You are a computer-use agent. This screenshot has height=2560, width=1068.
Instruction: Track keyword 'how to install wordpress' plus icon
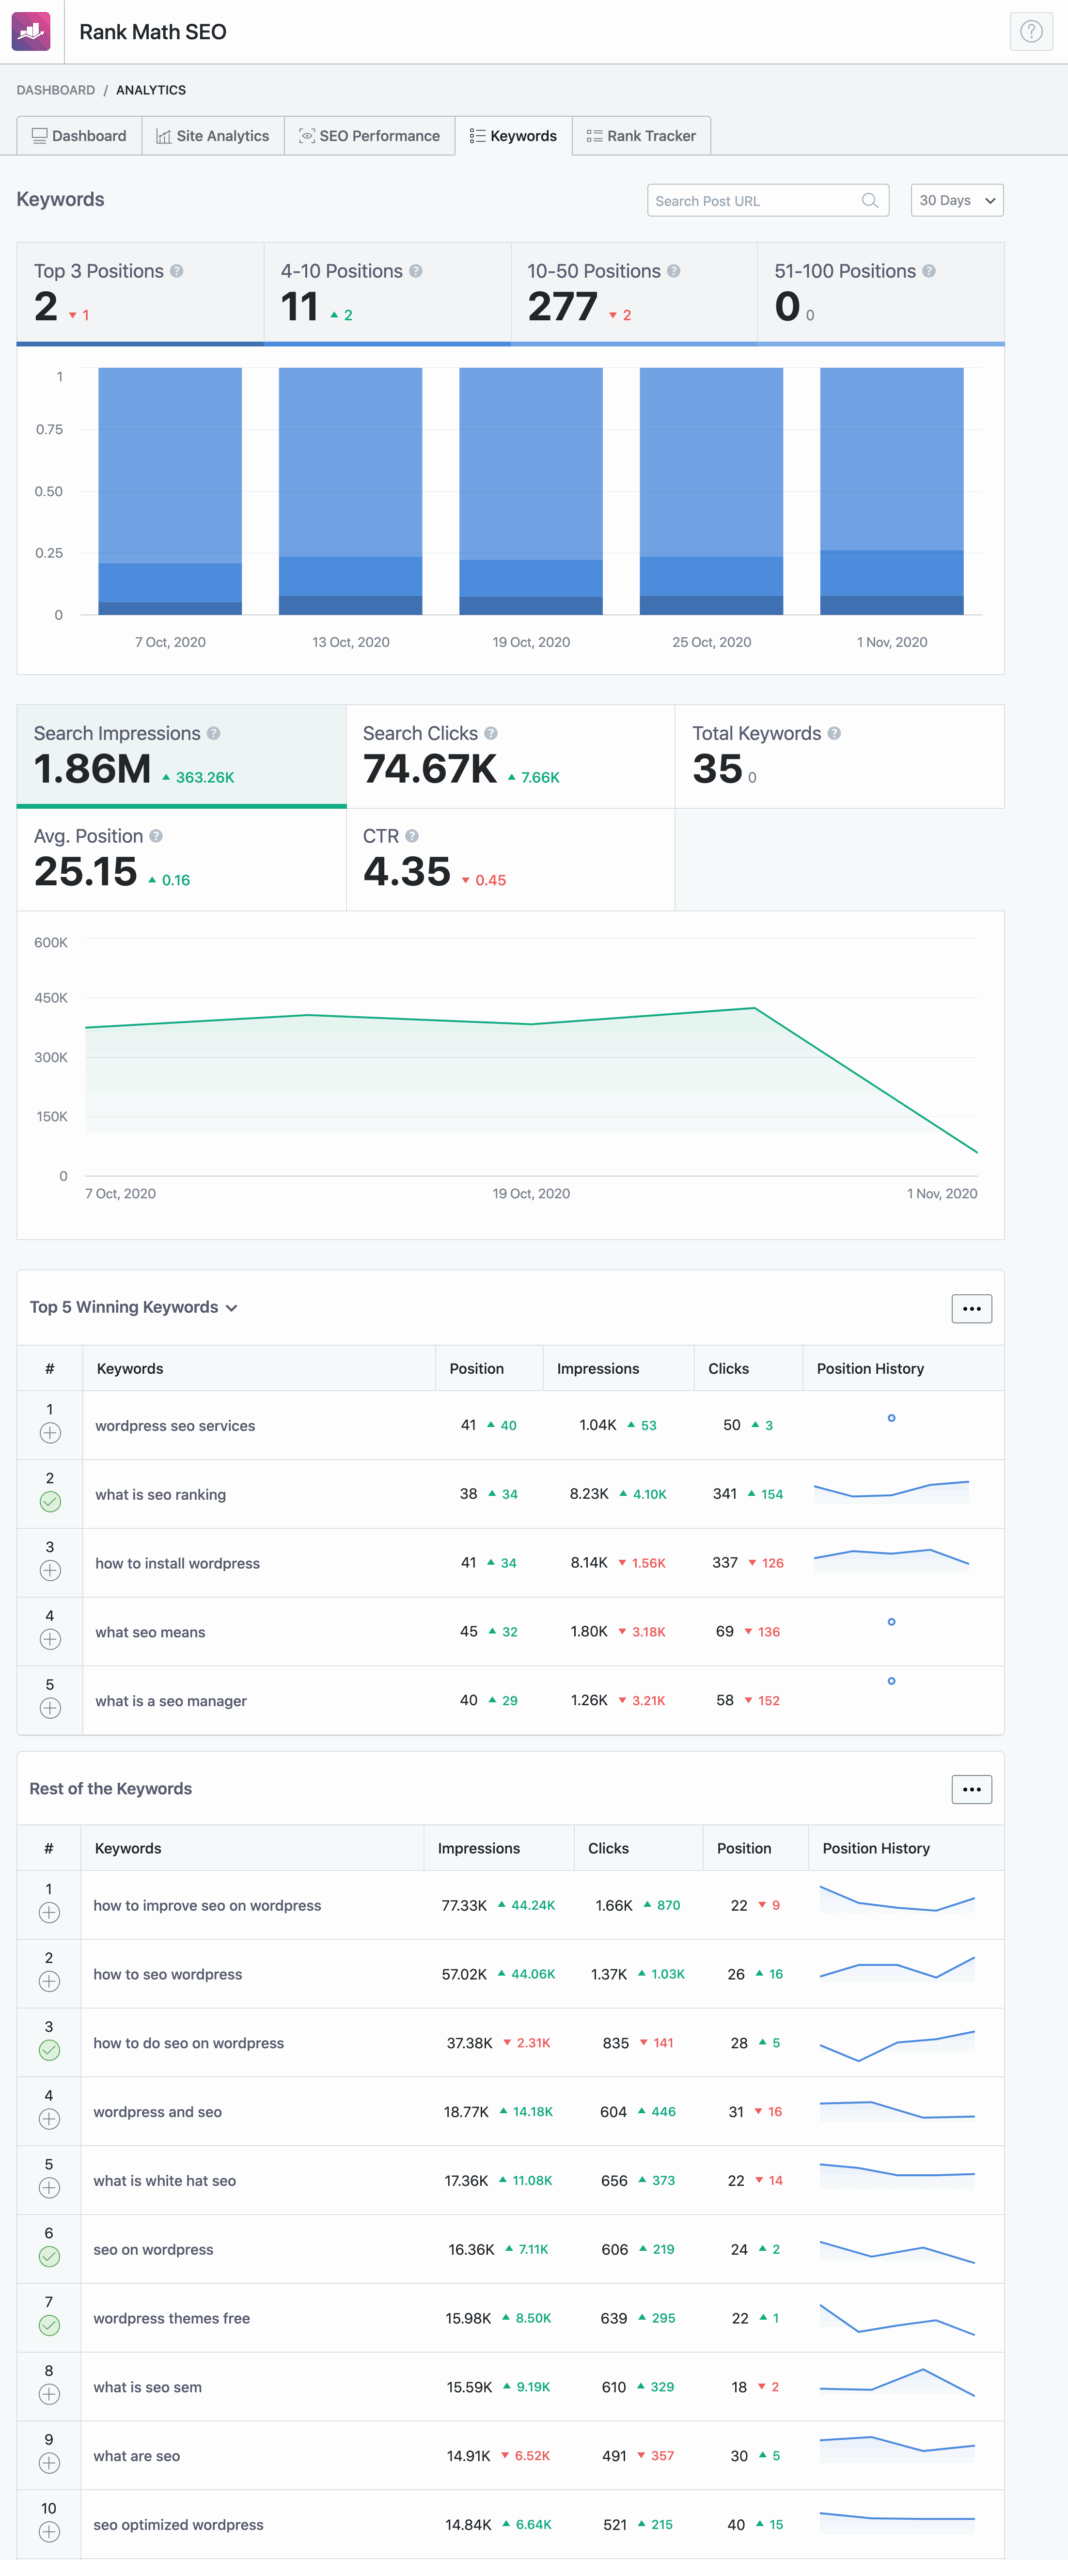[50, 1571]
